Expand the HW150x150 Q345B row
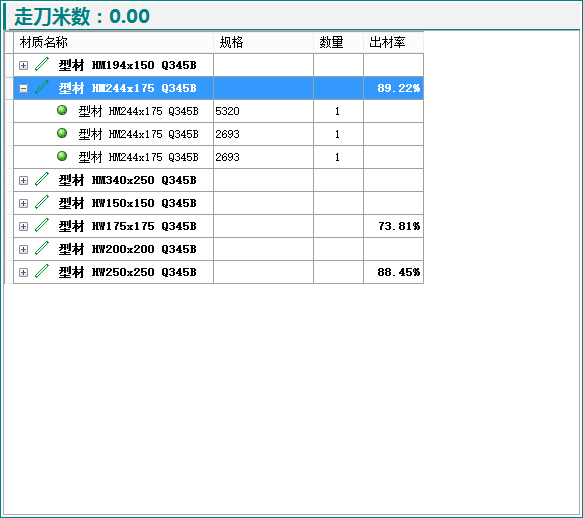 tap(23, 203)
